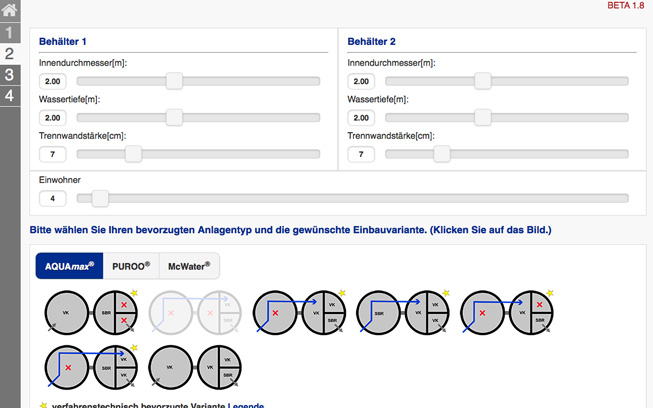
Task: Focus Behälter 2 Innendurchmesser value field
Action: (x=361, y=81)
